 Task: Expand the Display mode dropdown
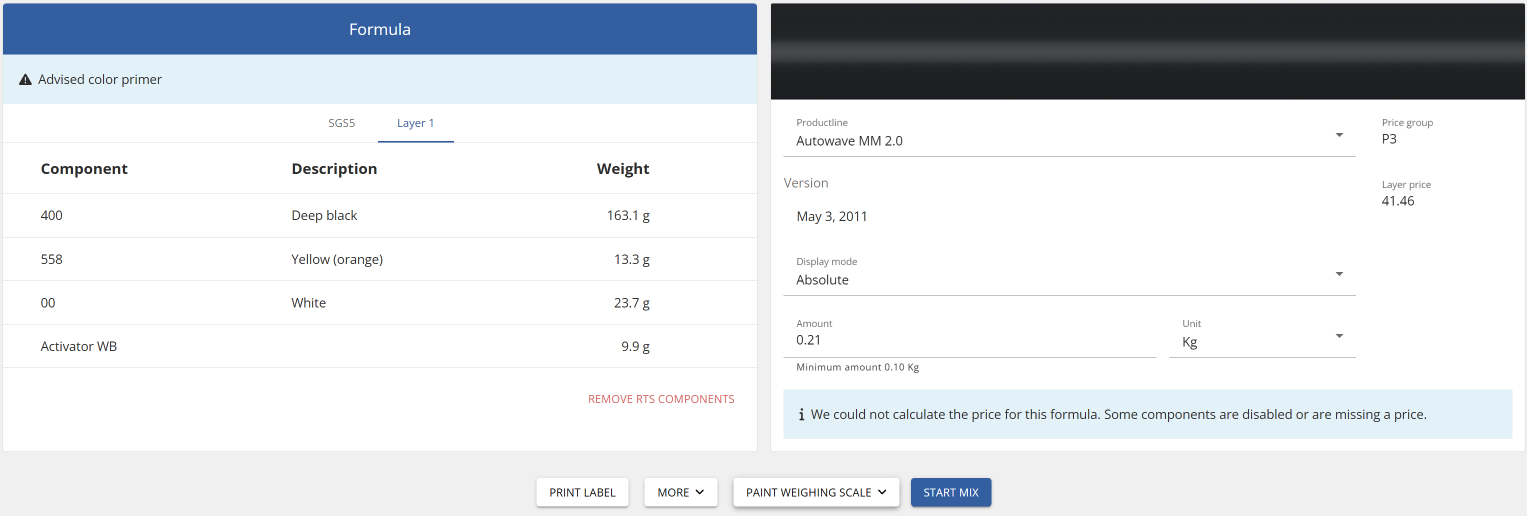pyautogui.click(x=1339, y=274)
